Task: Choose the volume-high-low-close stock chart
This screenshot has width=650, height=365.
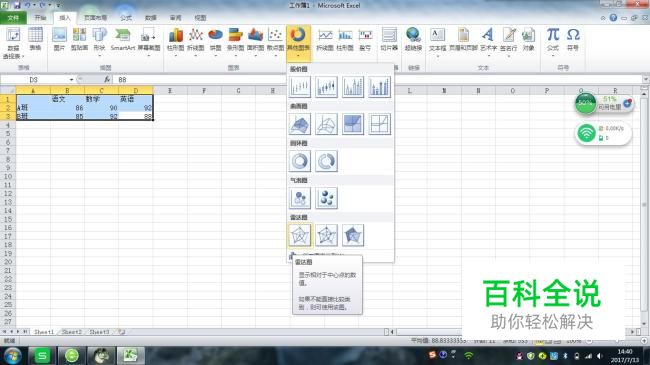Action: 353,87
